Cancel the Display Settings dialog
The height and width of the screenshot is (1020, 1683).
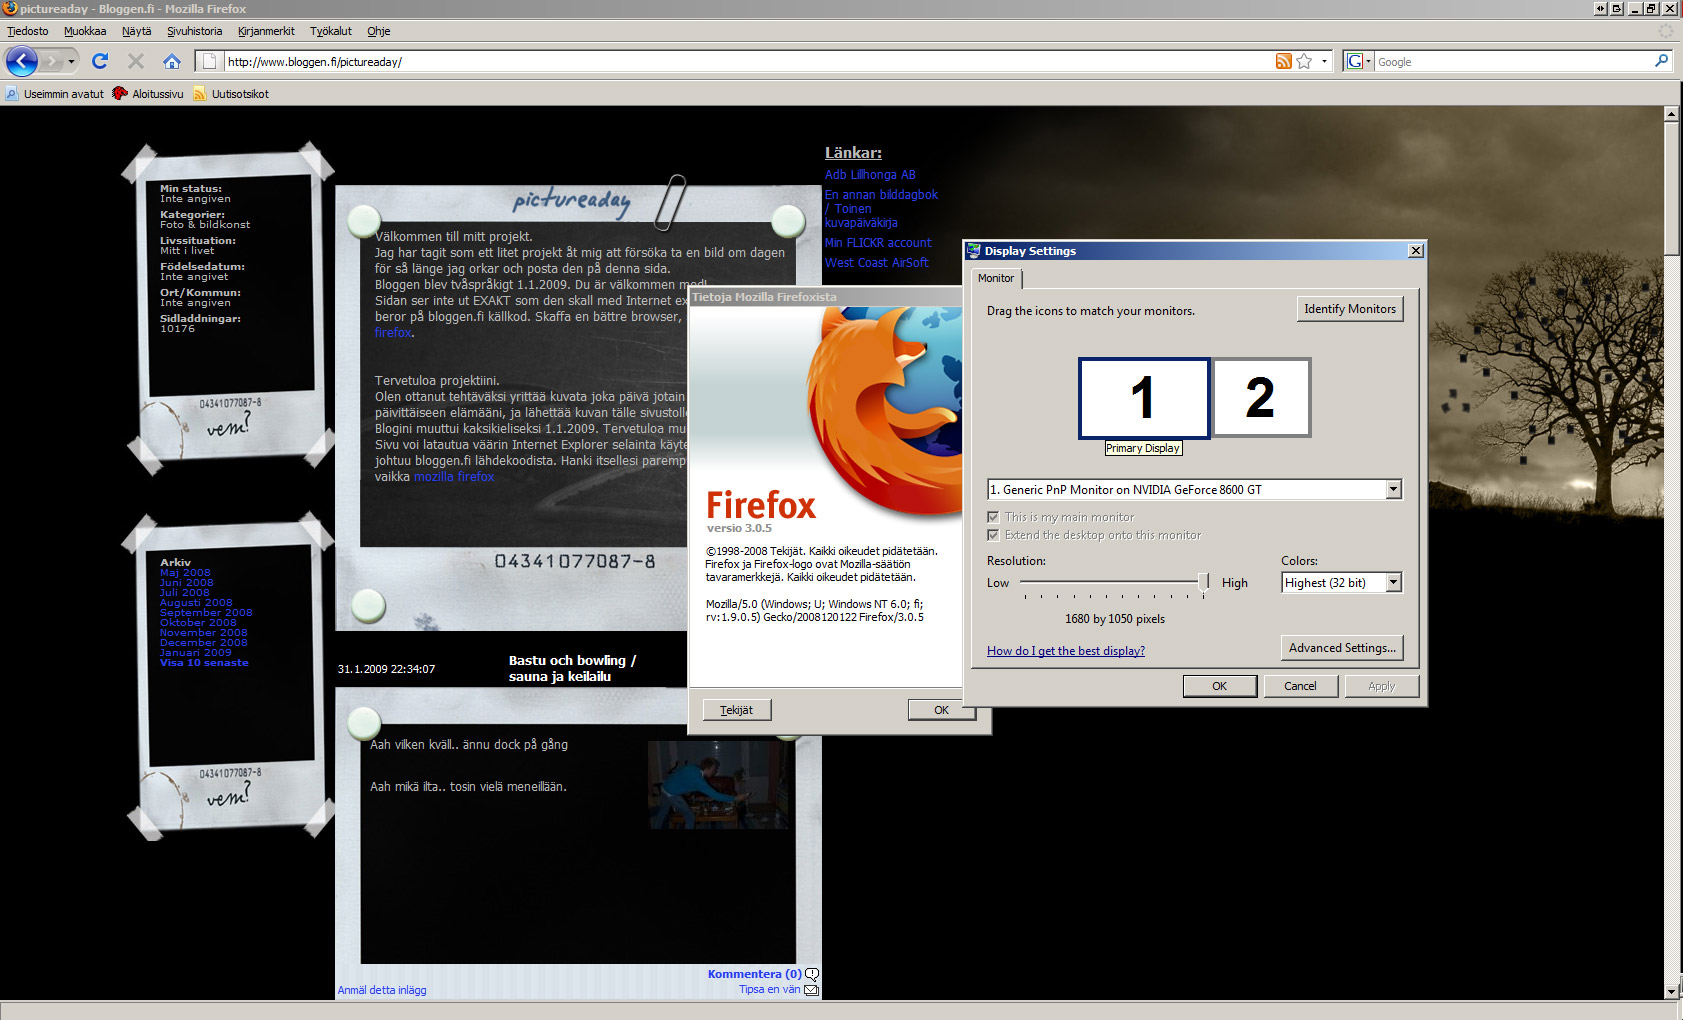coord(1300,686)
